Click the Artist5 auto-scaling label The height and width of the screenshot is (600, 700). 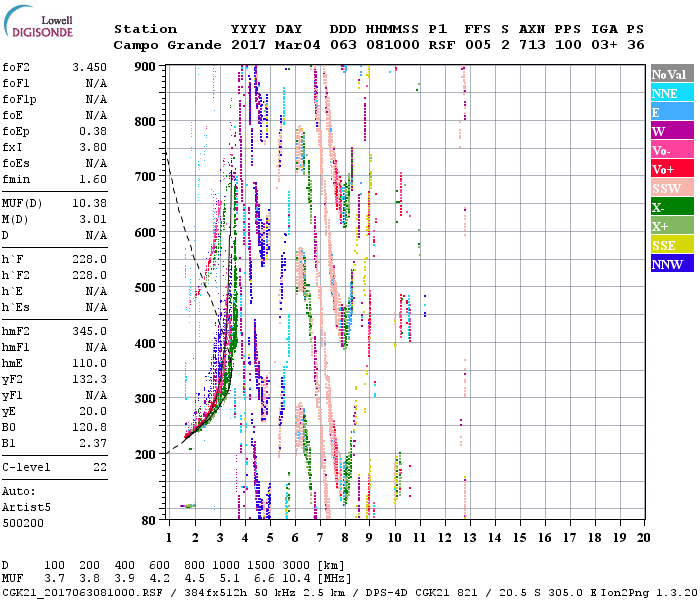[26, 508]
